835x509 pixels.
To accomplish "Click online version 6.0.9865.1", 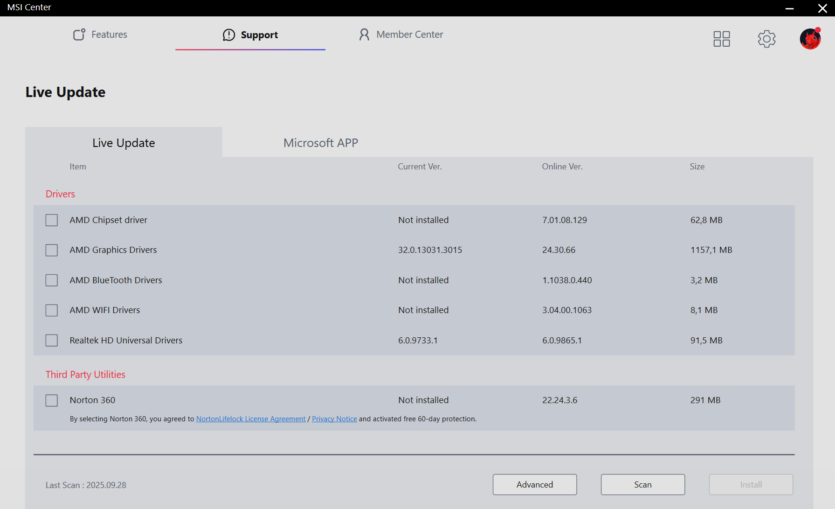I will [562, 340].
